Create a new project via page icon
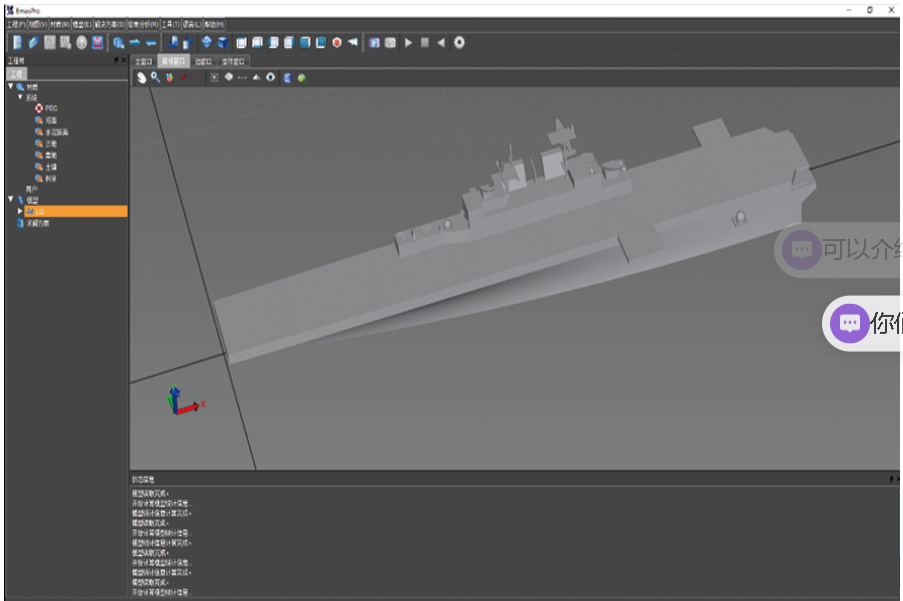The height and width of the screenshot is (601, 903). pyautogui.click(x=17, y=42)
